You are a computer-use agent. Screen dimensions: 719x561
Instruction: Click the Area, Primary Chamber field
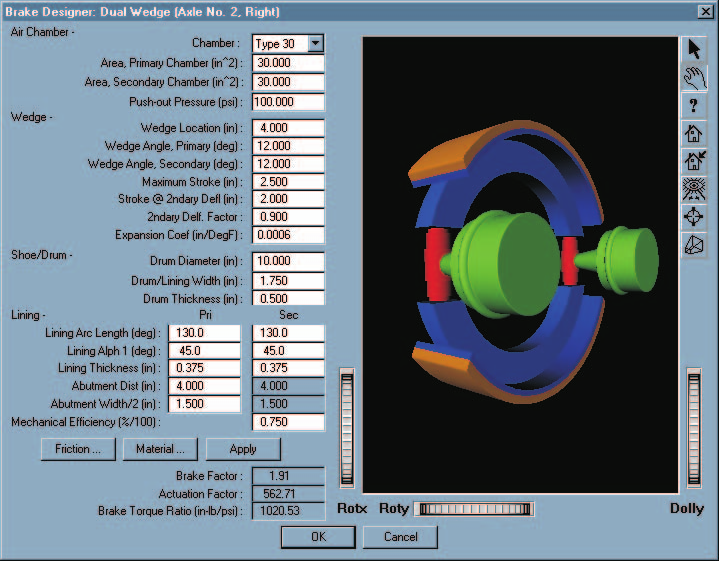(x=288, y=63)
